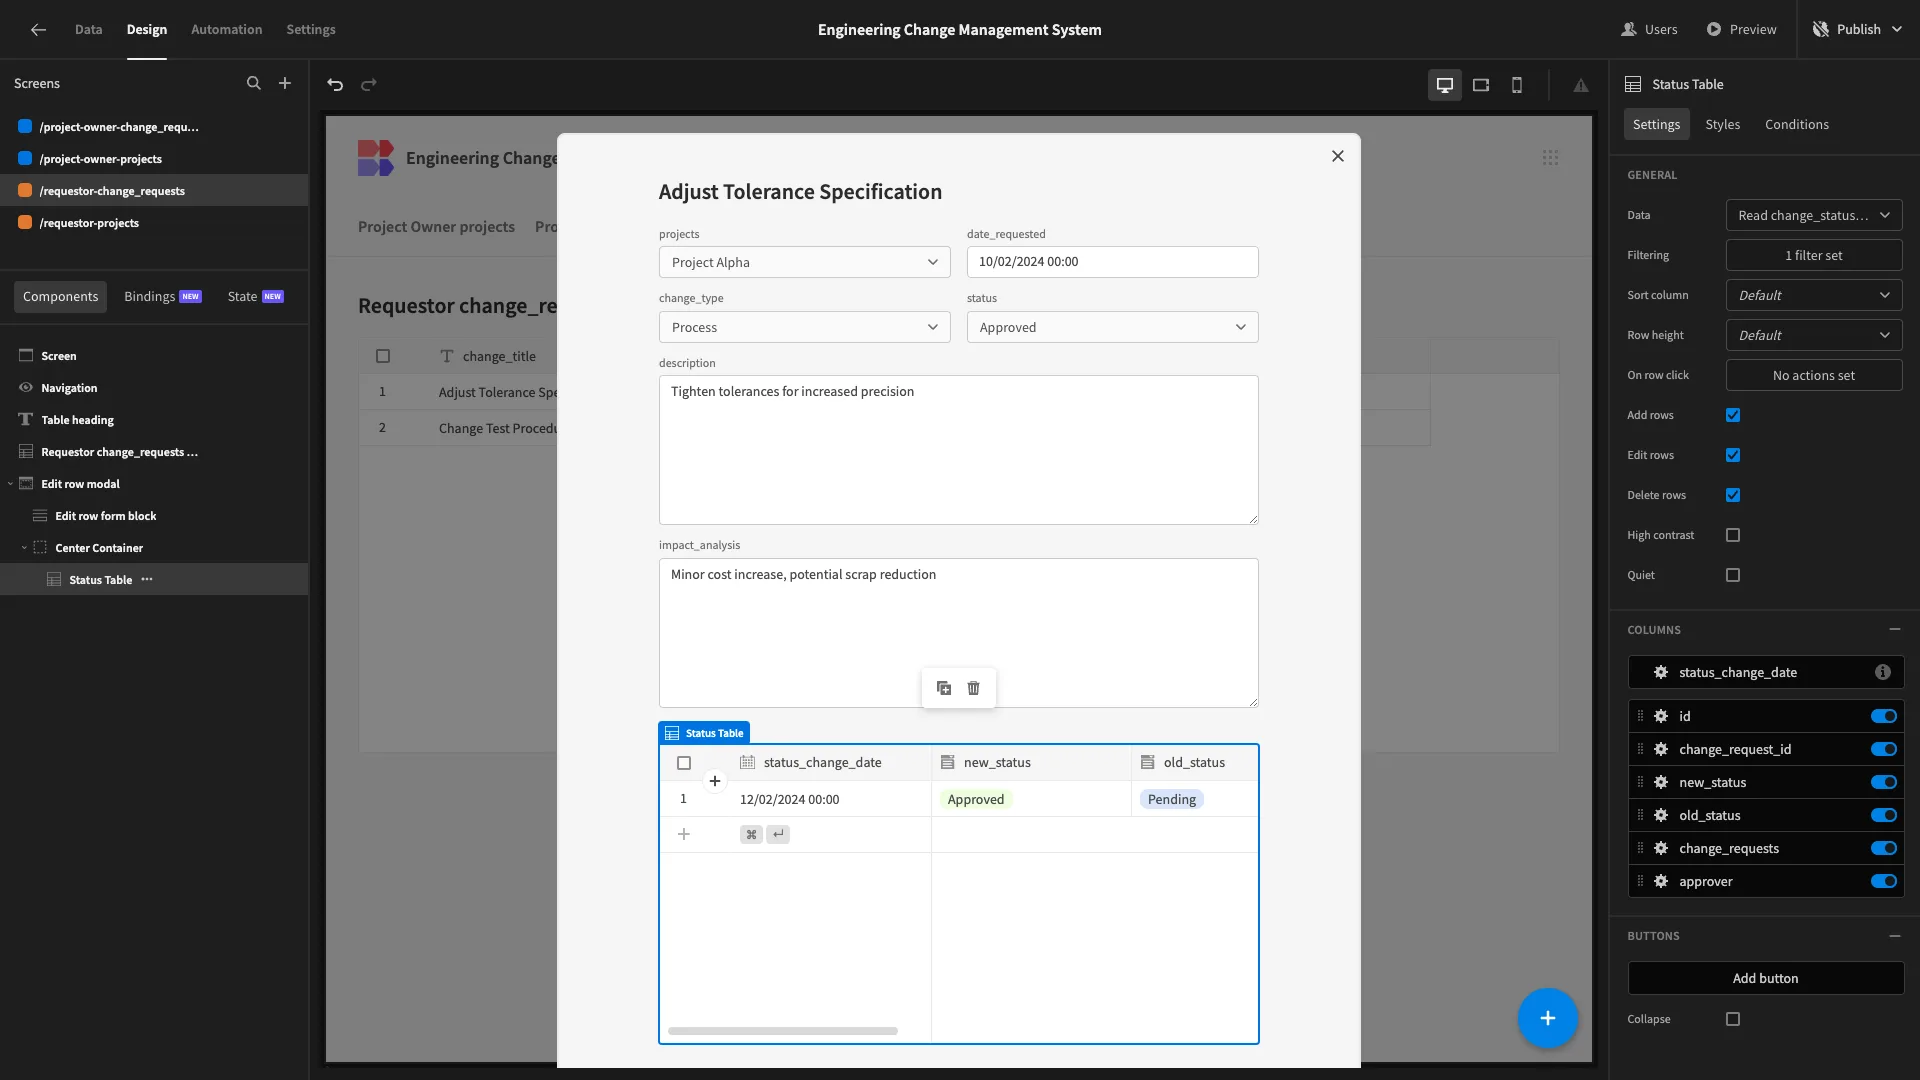Search screens with magnifier icon
The image size is (1920, 1080).
(253, 83)
